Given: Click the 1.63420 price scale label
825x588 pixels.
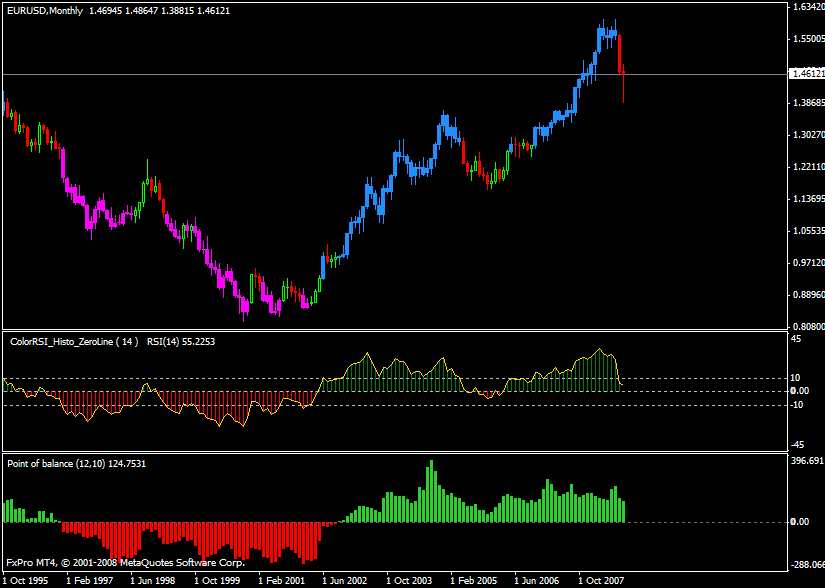Looking at the screenshot, I should pyautogui.click(x=806, y=7).
